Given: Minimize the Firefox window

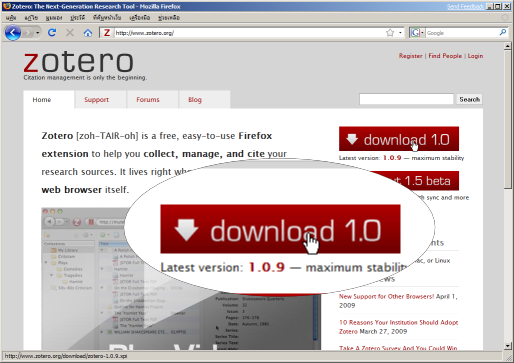Looking at the screenshot, I should [x=490, y=6].
